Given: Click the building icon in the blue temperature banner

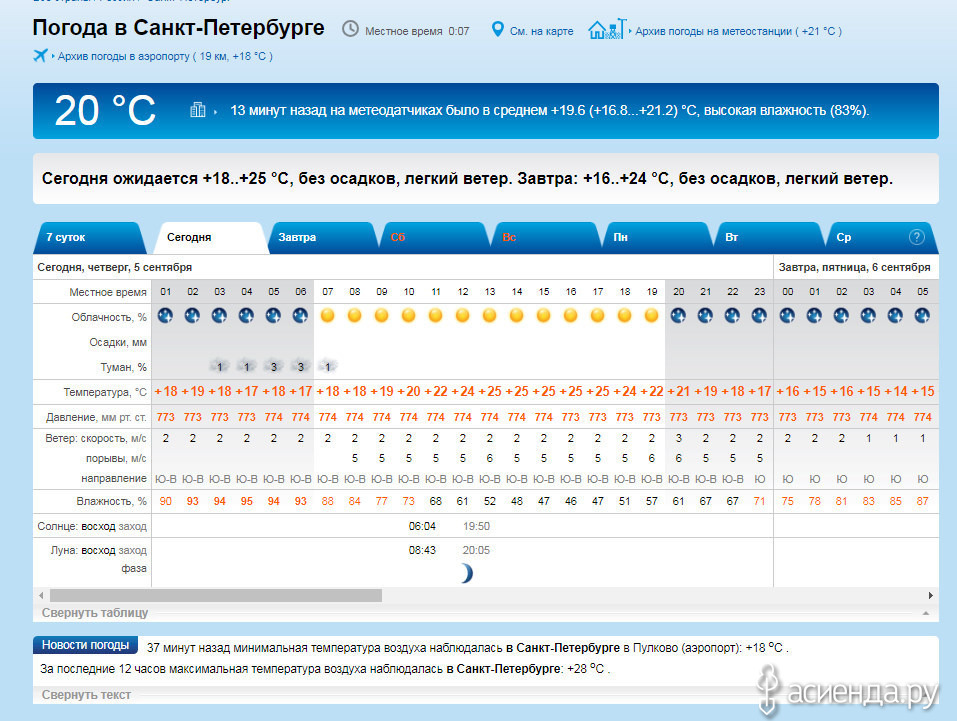Looking at the screenshot, I should pyautogui.click(x=198, y=110).
